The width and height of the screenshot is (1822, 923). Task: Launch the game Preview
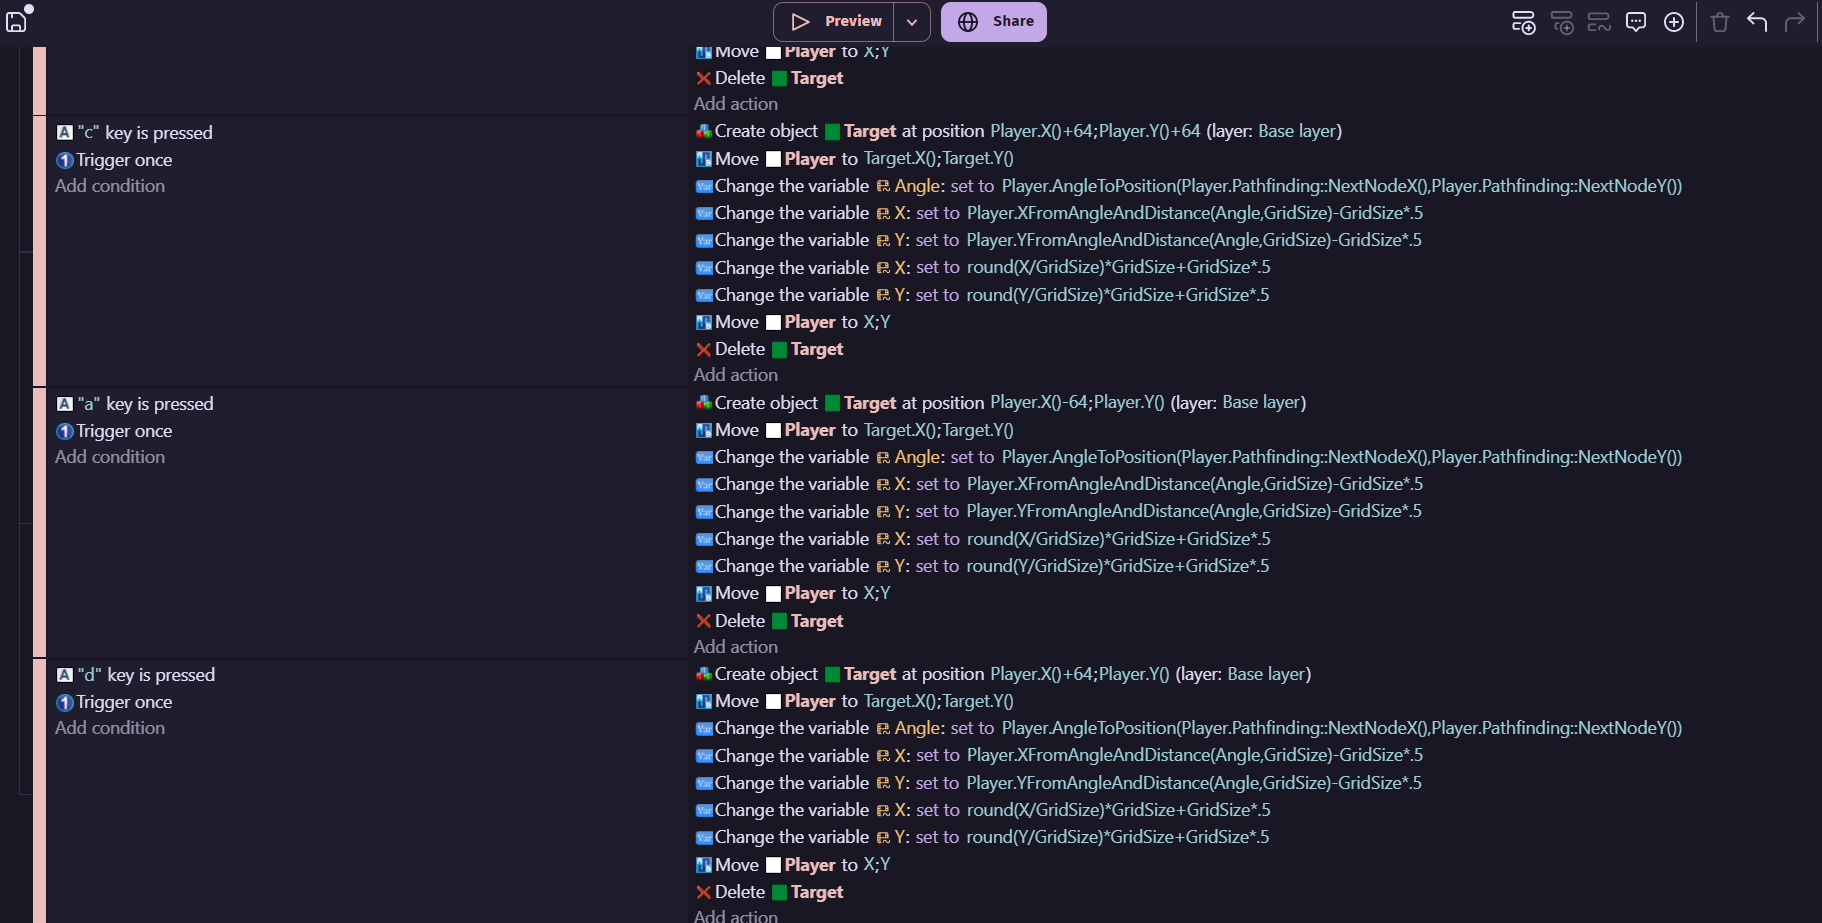coord(835,22)
